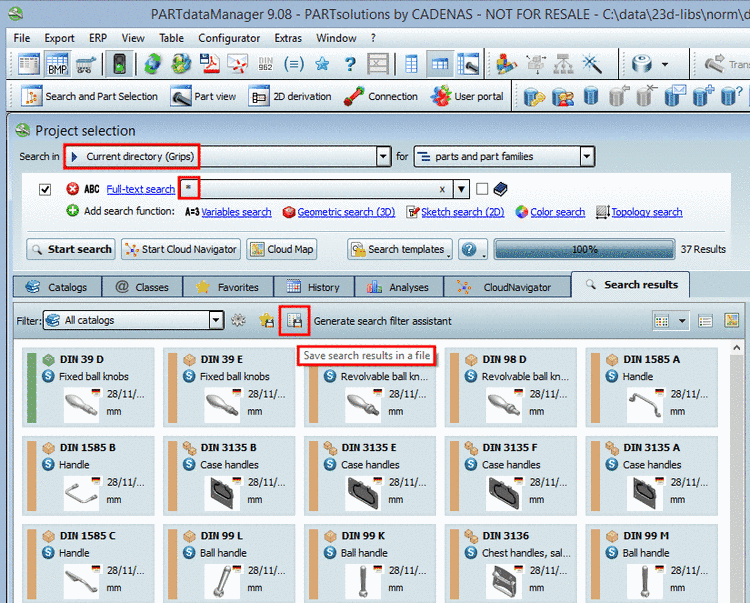Click the User portal button

click(x=466, y=96)
